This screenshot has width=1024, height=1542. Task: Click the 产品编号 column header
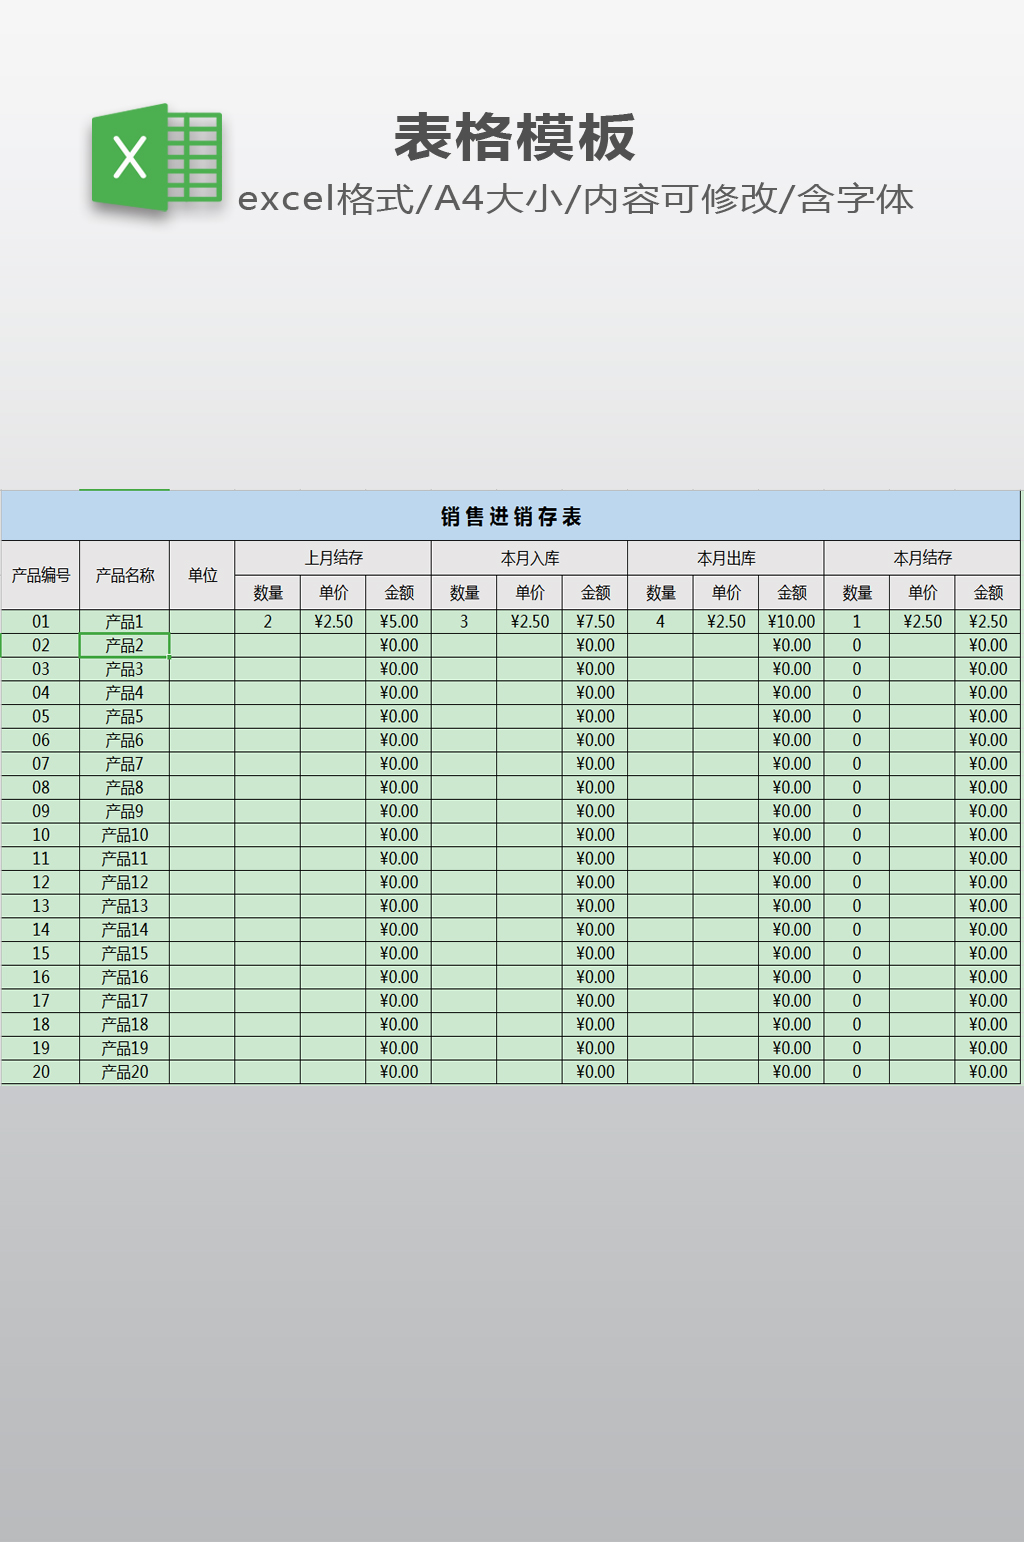(x=41, y=575)
